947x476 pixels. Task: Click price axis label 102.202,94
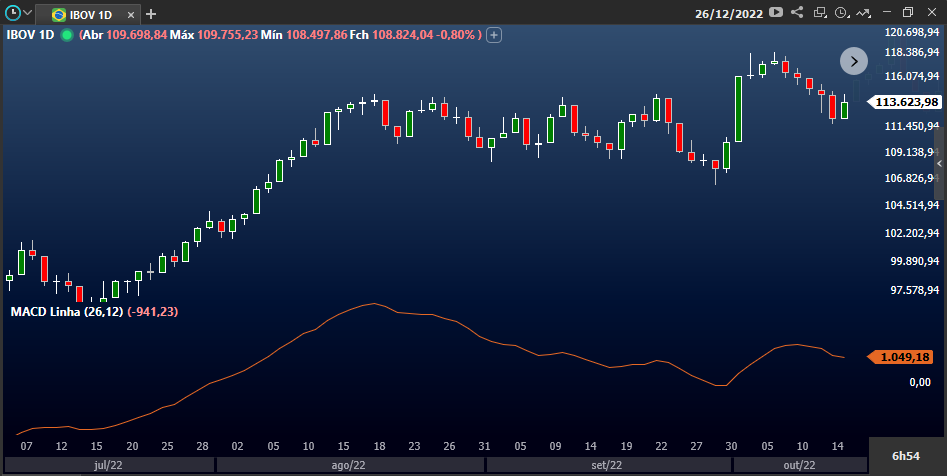[x=911, y=233]
